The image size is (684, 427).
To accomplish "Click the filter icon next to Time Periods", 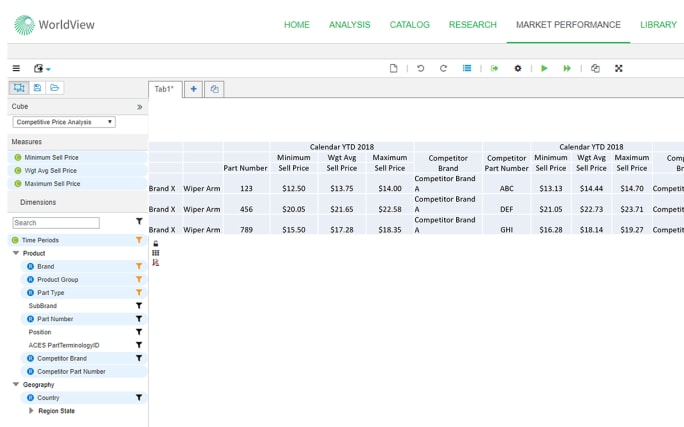I will [x=139, y=240].
